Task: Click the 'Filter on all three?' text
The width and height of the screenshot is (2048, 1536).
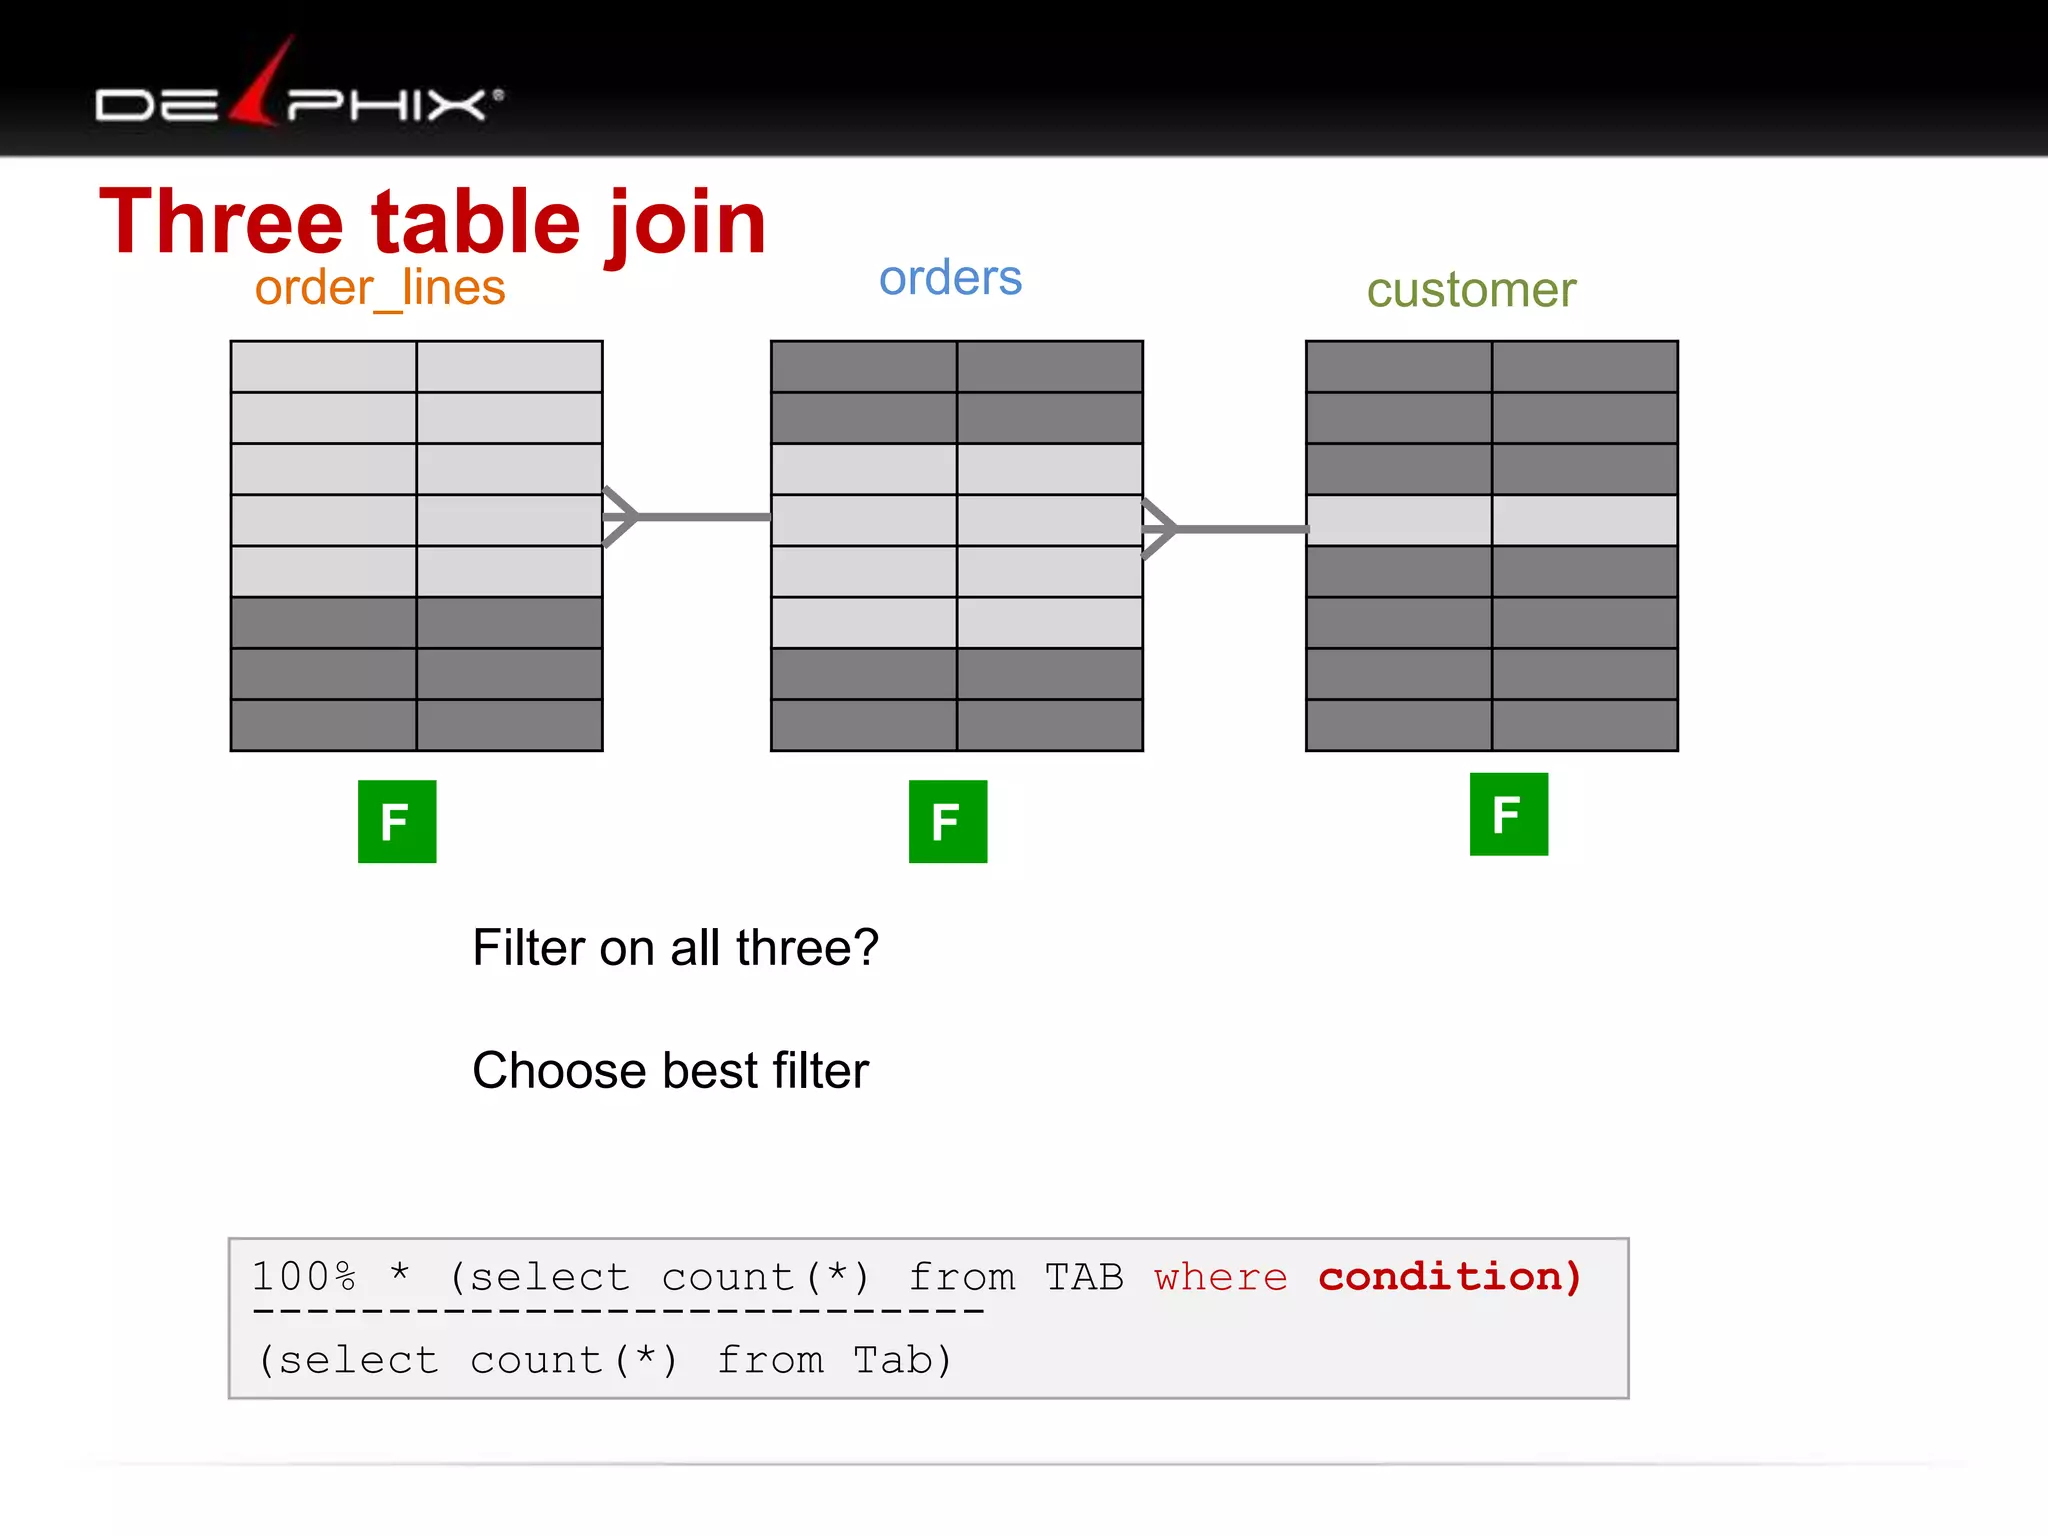Action: [x=675, y=947]
